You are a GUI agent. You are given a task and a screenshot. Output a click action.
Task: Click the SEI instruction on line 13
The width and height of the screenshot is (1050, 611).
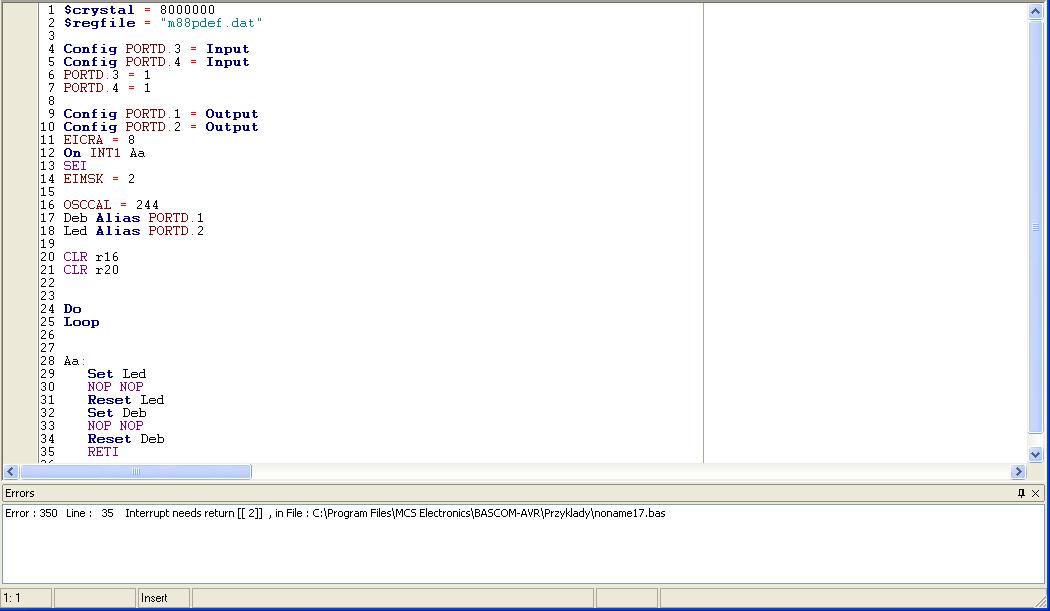click(x=75, y=165)
